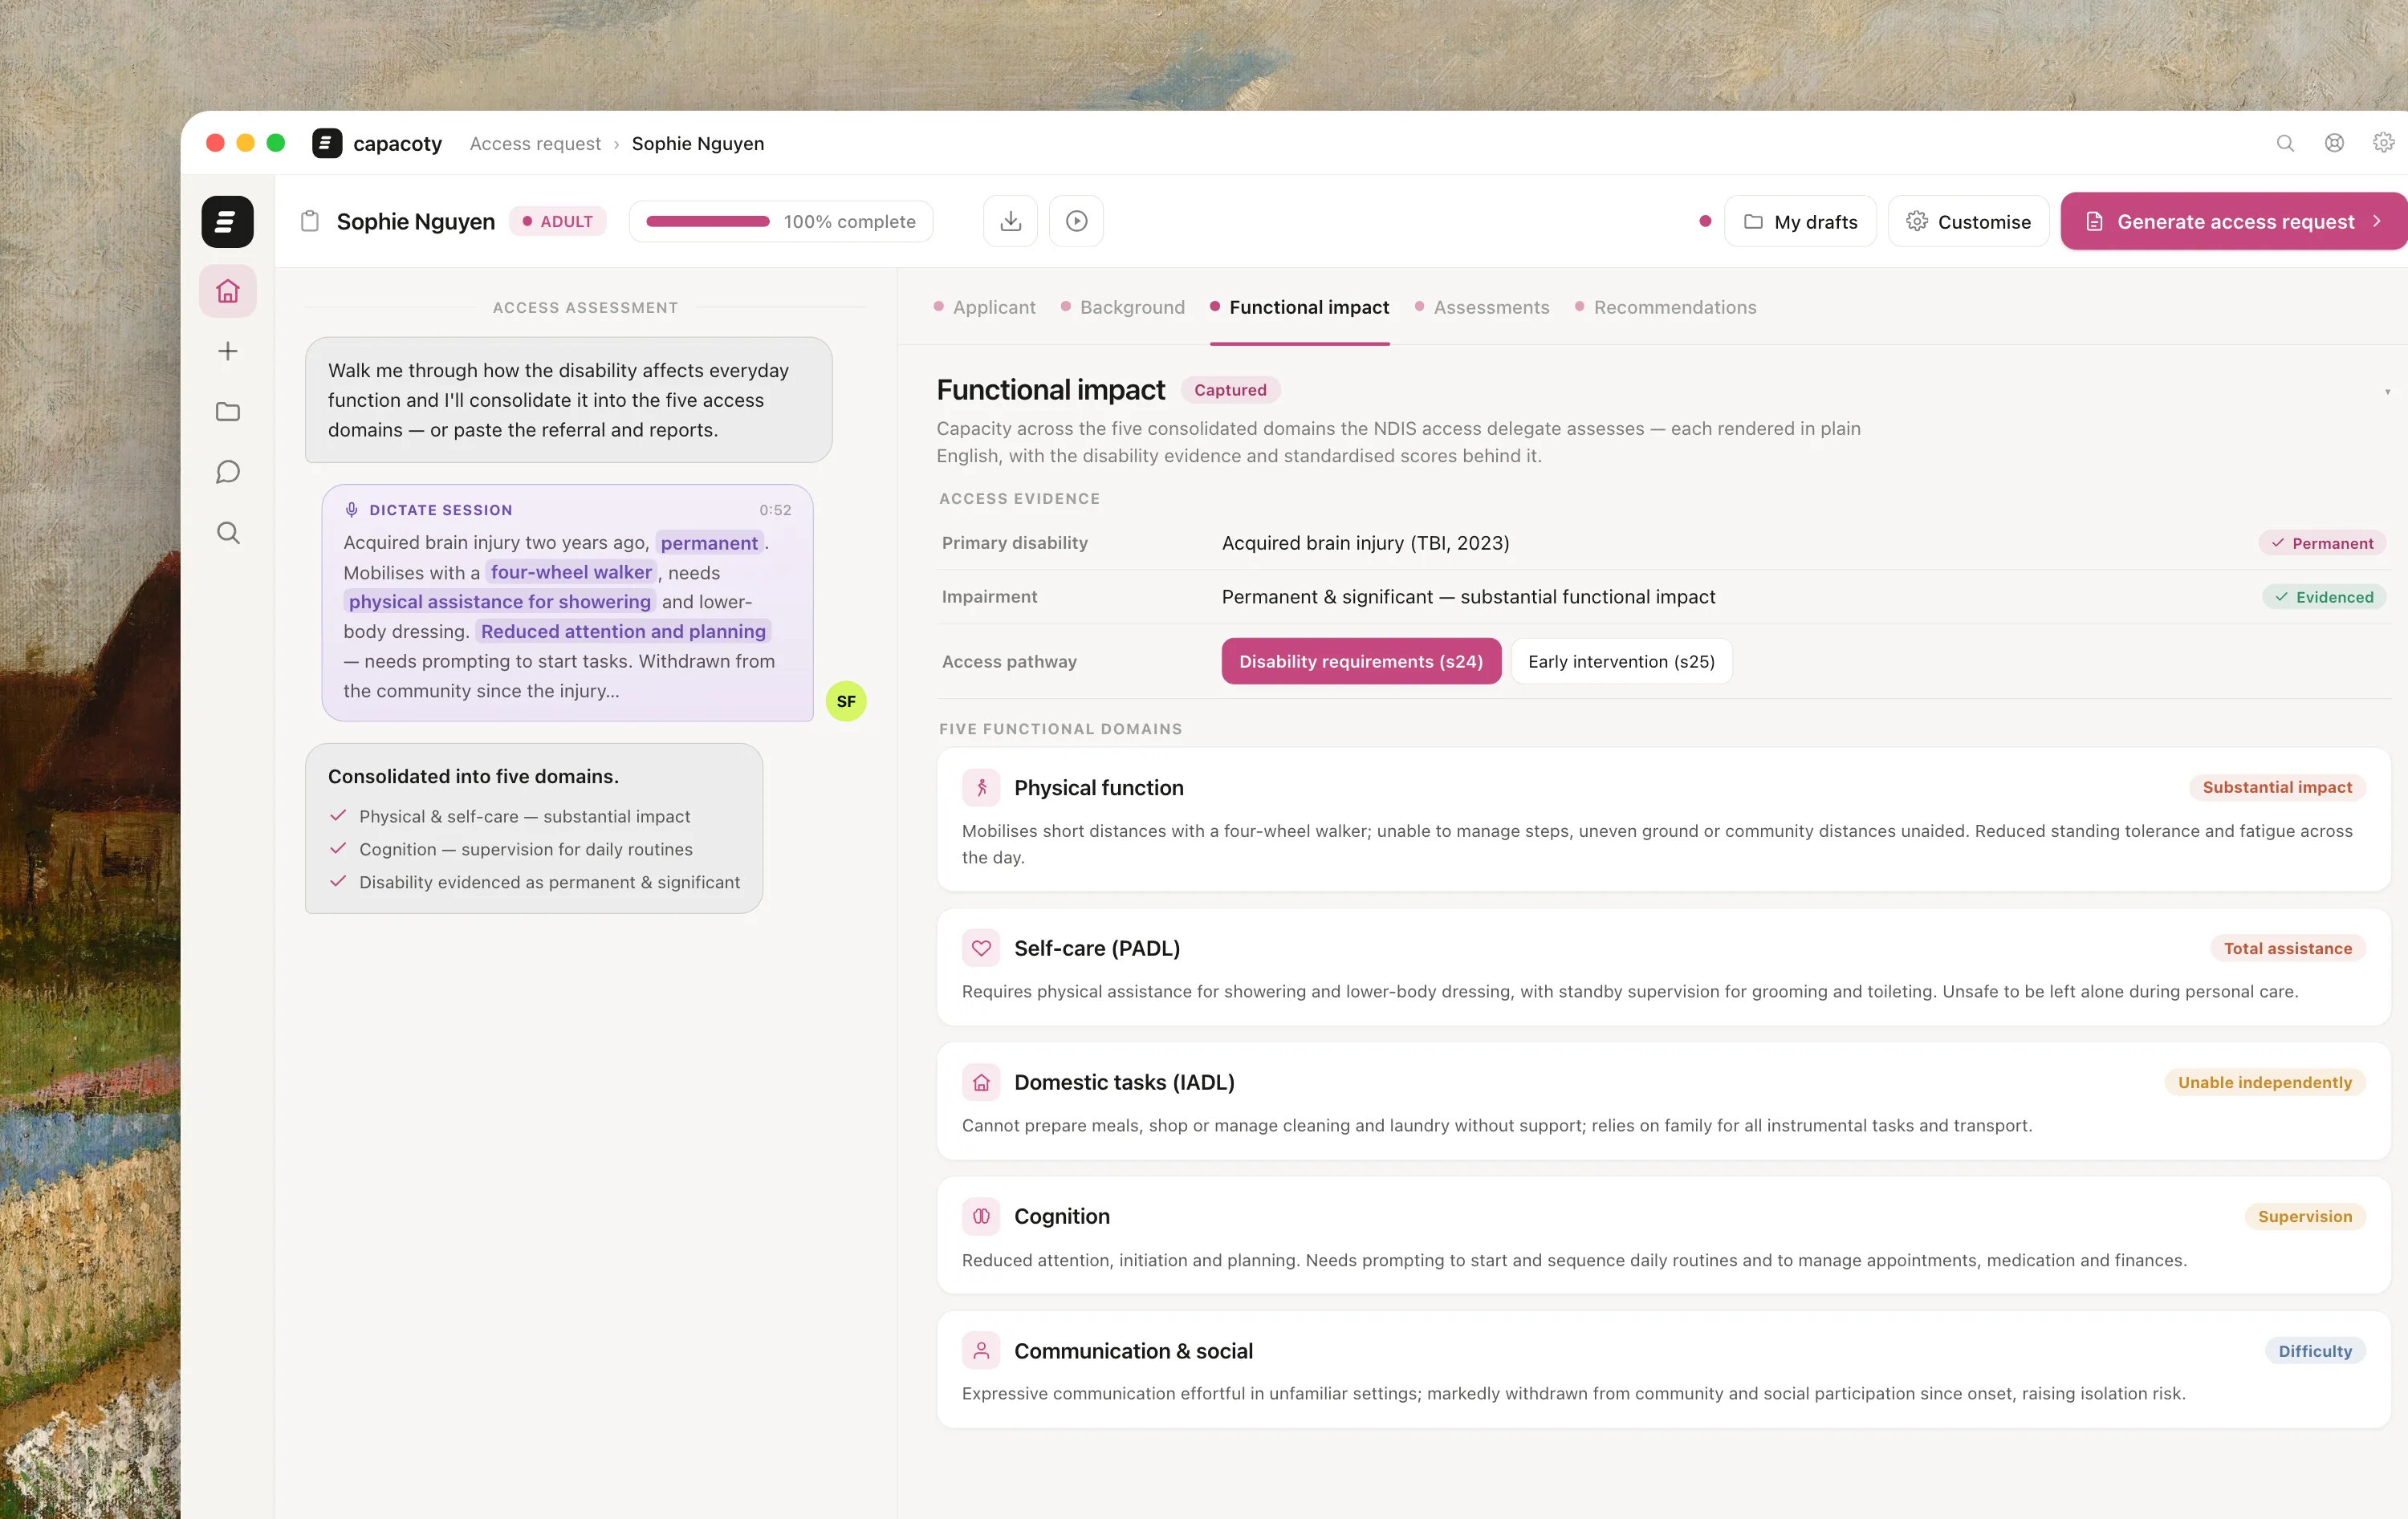Screen dimensions: 2408x1519
Task: Click the Substantial impact tag
Action: 2277,787
